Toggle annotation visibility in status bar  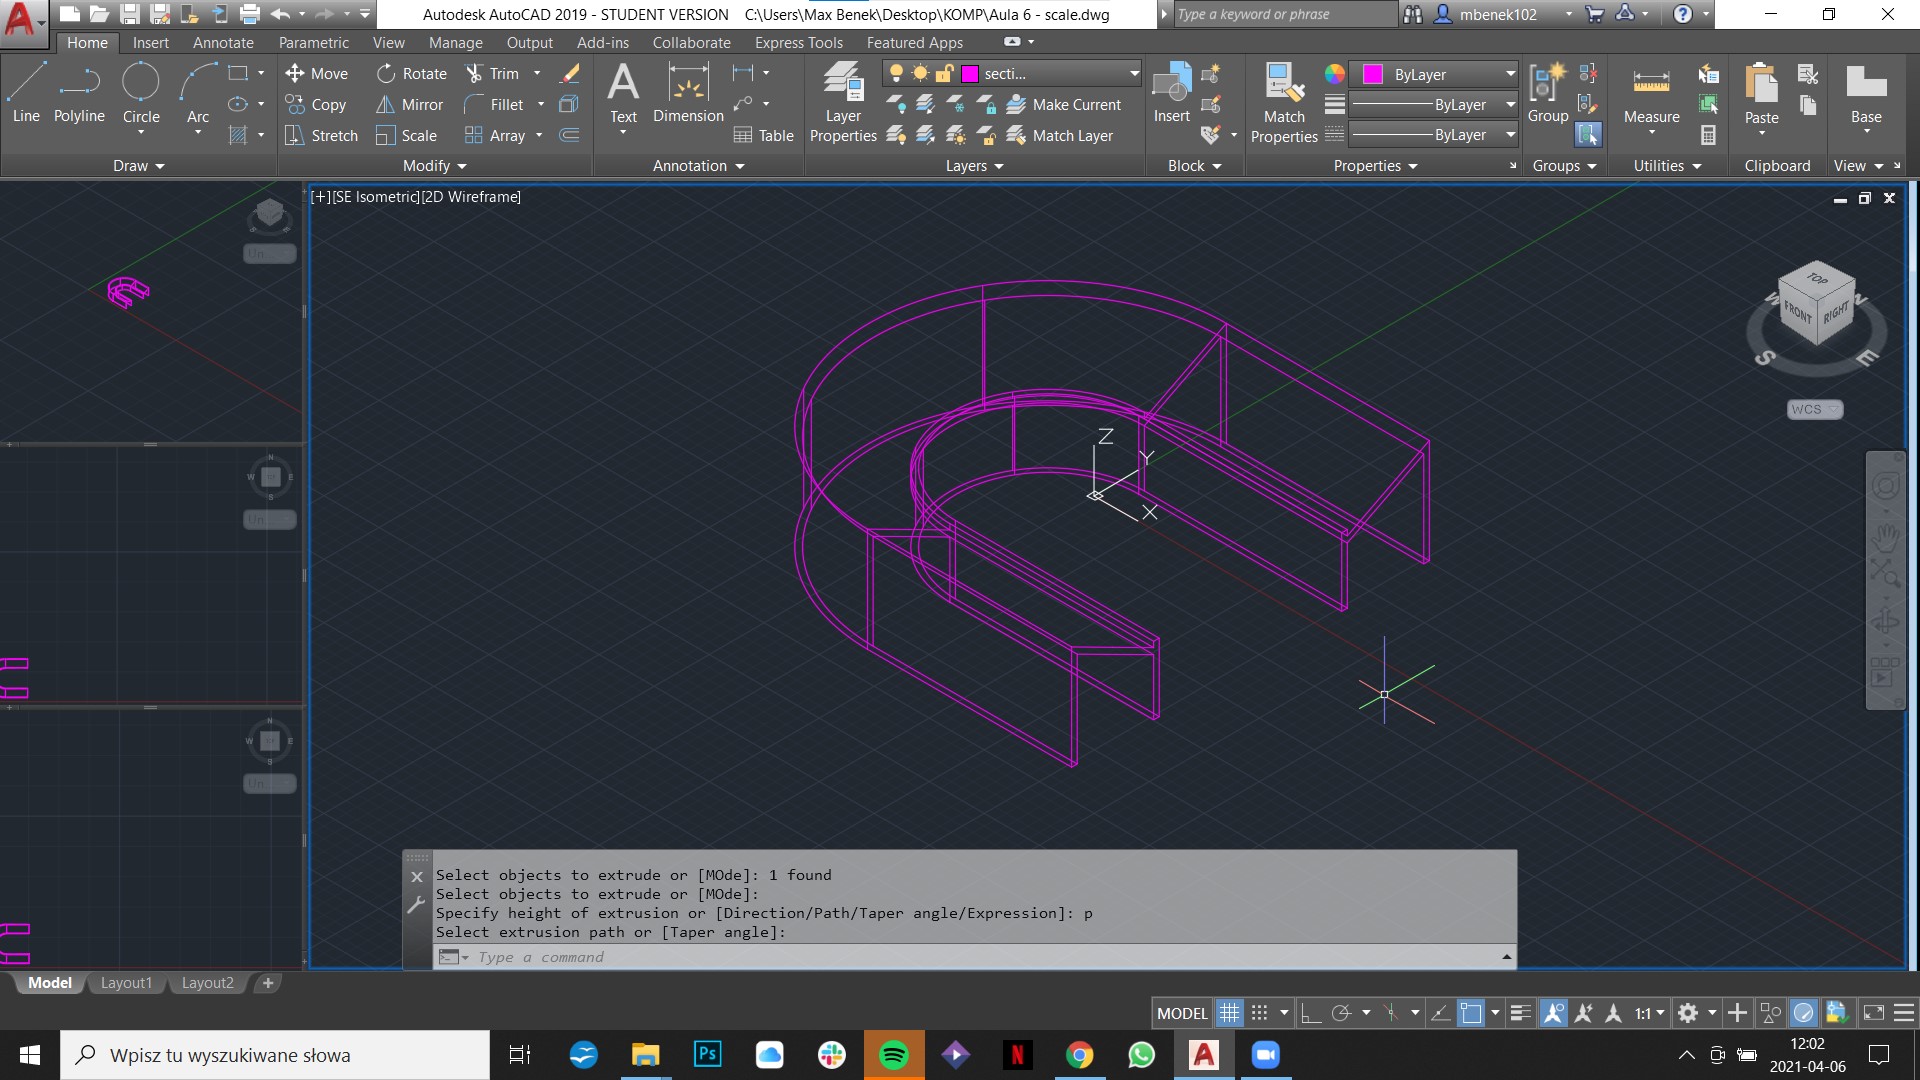(x=1553, y=1013)
